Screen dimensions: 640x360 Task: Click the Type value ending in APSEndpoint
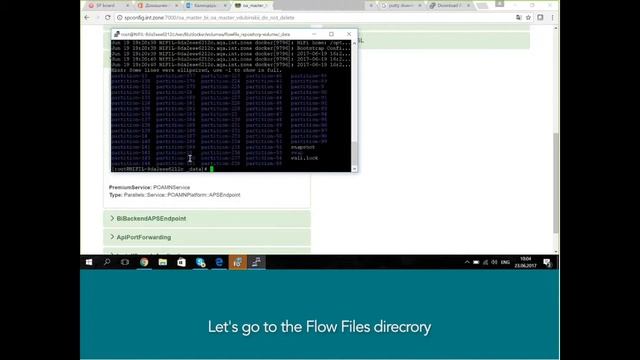pos(182,195)
